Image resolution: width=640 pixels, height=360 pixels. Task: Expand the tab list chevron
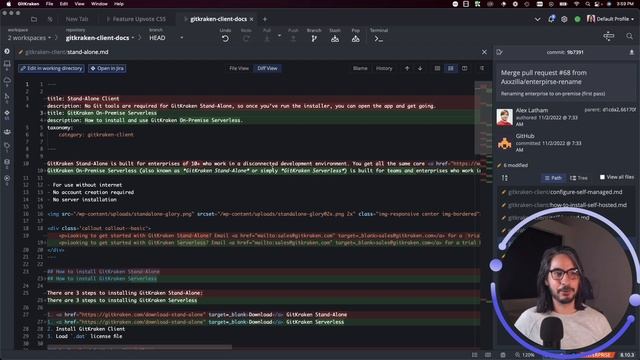pos(538,19)
